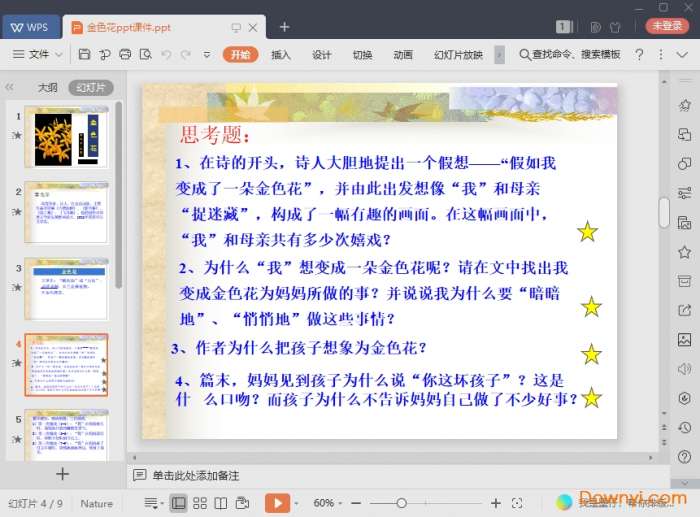Viewport: 700px width, 517px height.
Task: Click the zoom out minus button
Action: (356, 503)
